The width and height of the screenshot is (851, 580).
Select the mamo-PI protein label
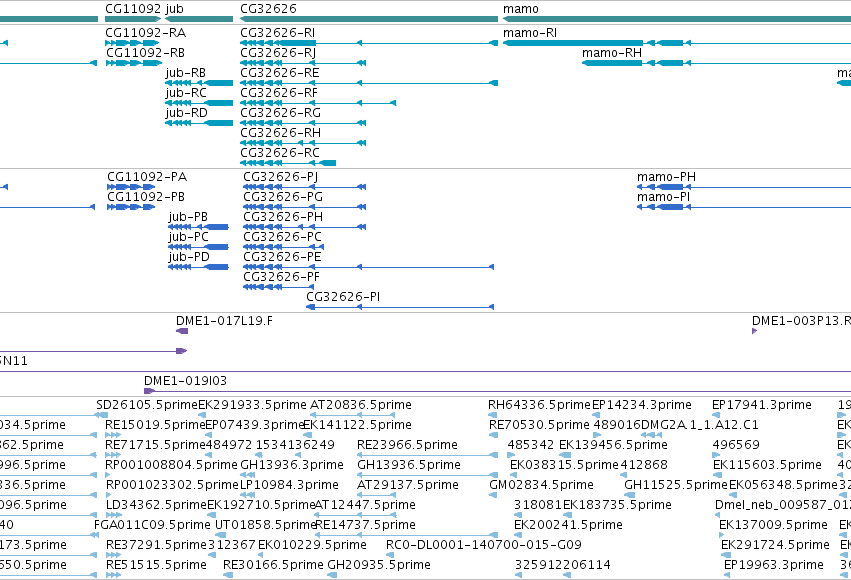tap(663, 197)
